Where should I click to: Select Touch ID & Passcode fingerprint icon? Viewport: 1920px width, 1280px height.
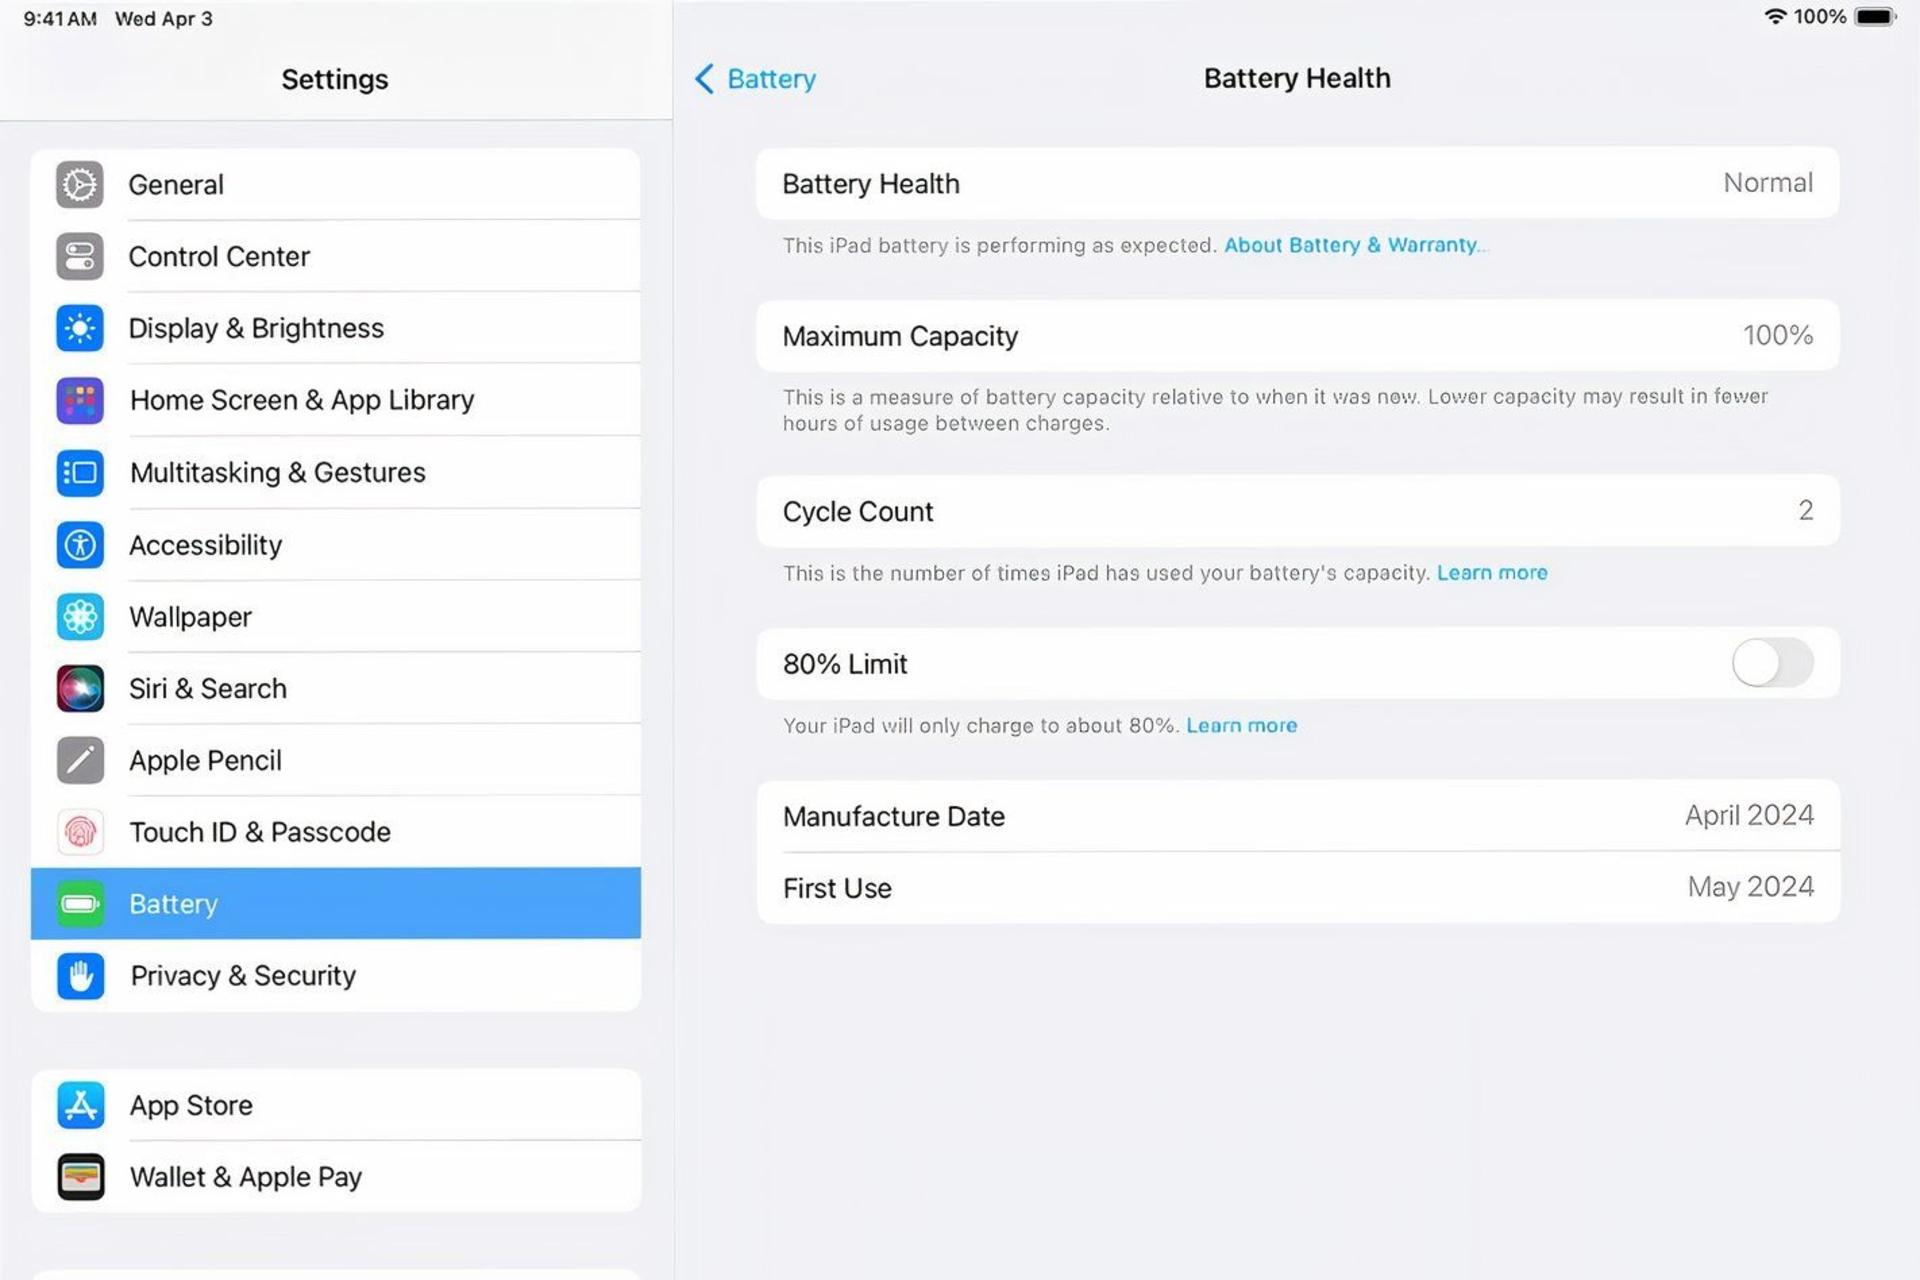click(x=80, y=832)
